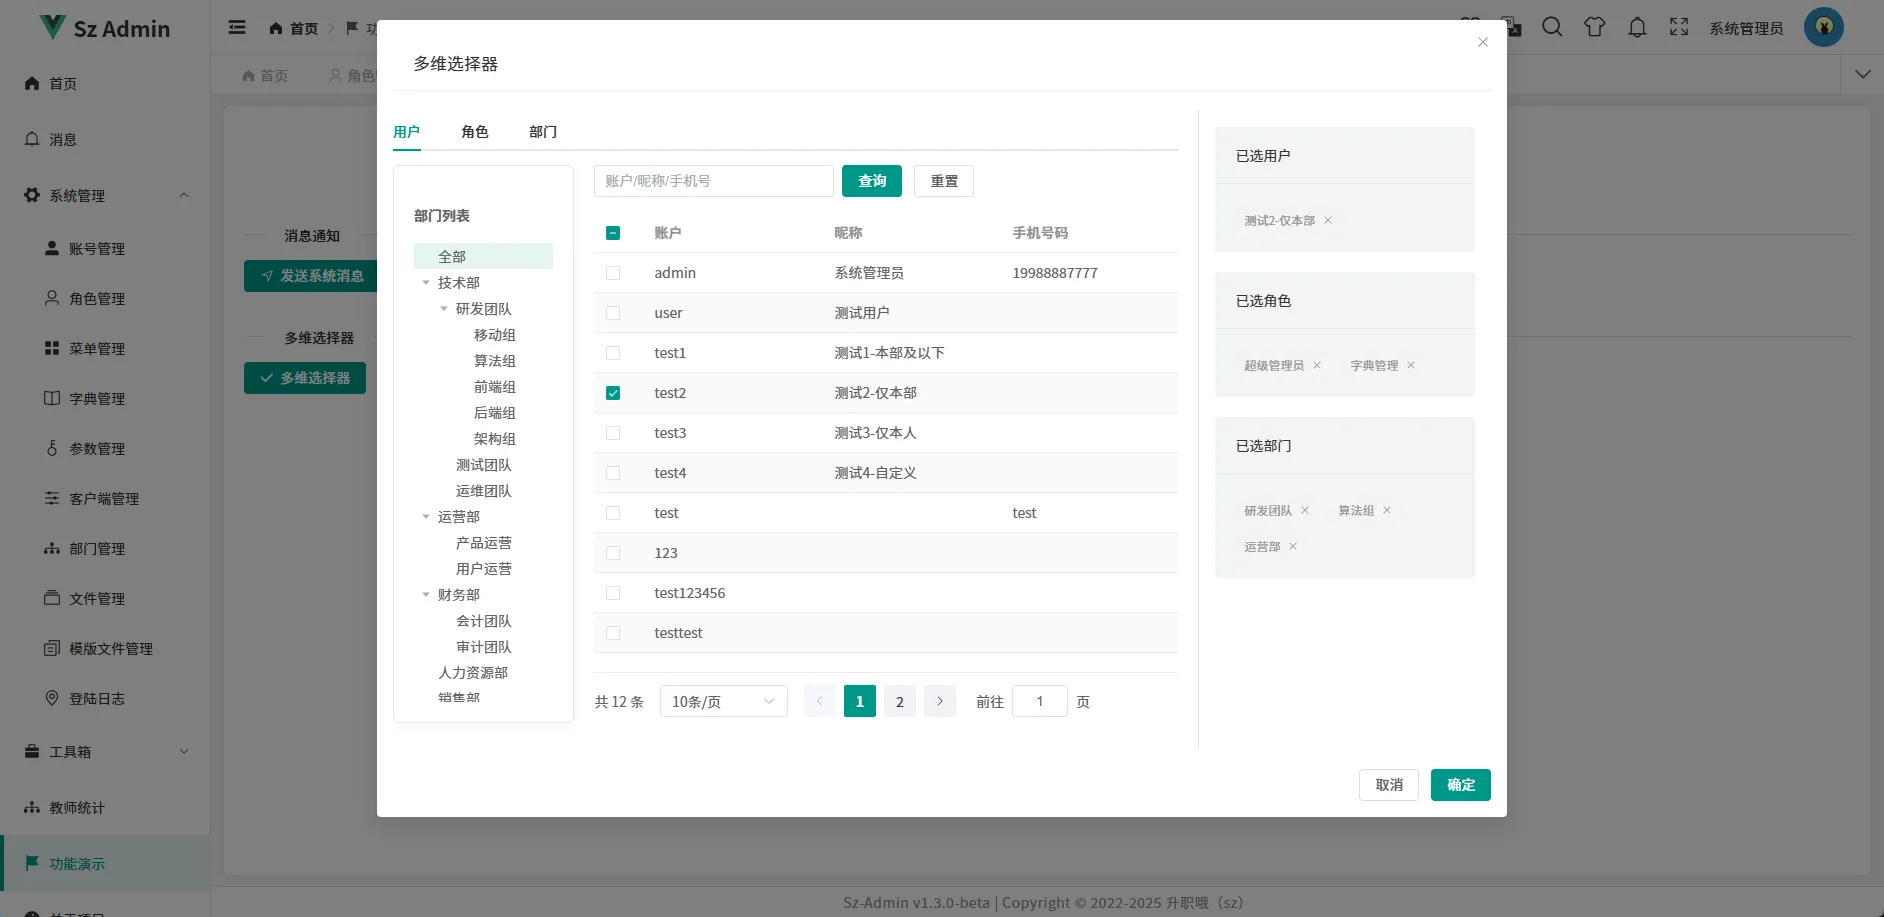Switch language via the translate icon
Viewport: 1884px width, 917px height.
[x=1512, y=27]
